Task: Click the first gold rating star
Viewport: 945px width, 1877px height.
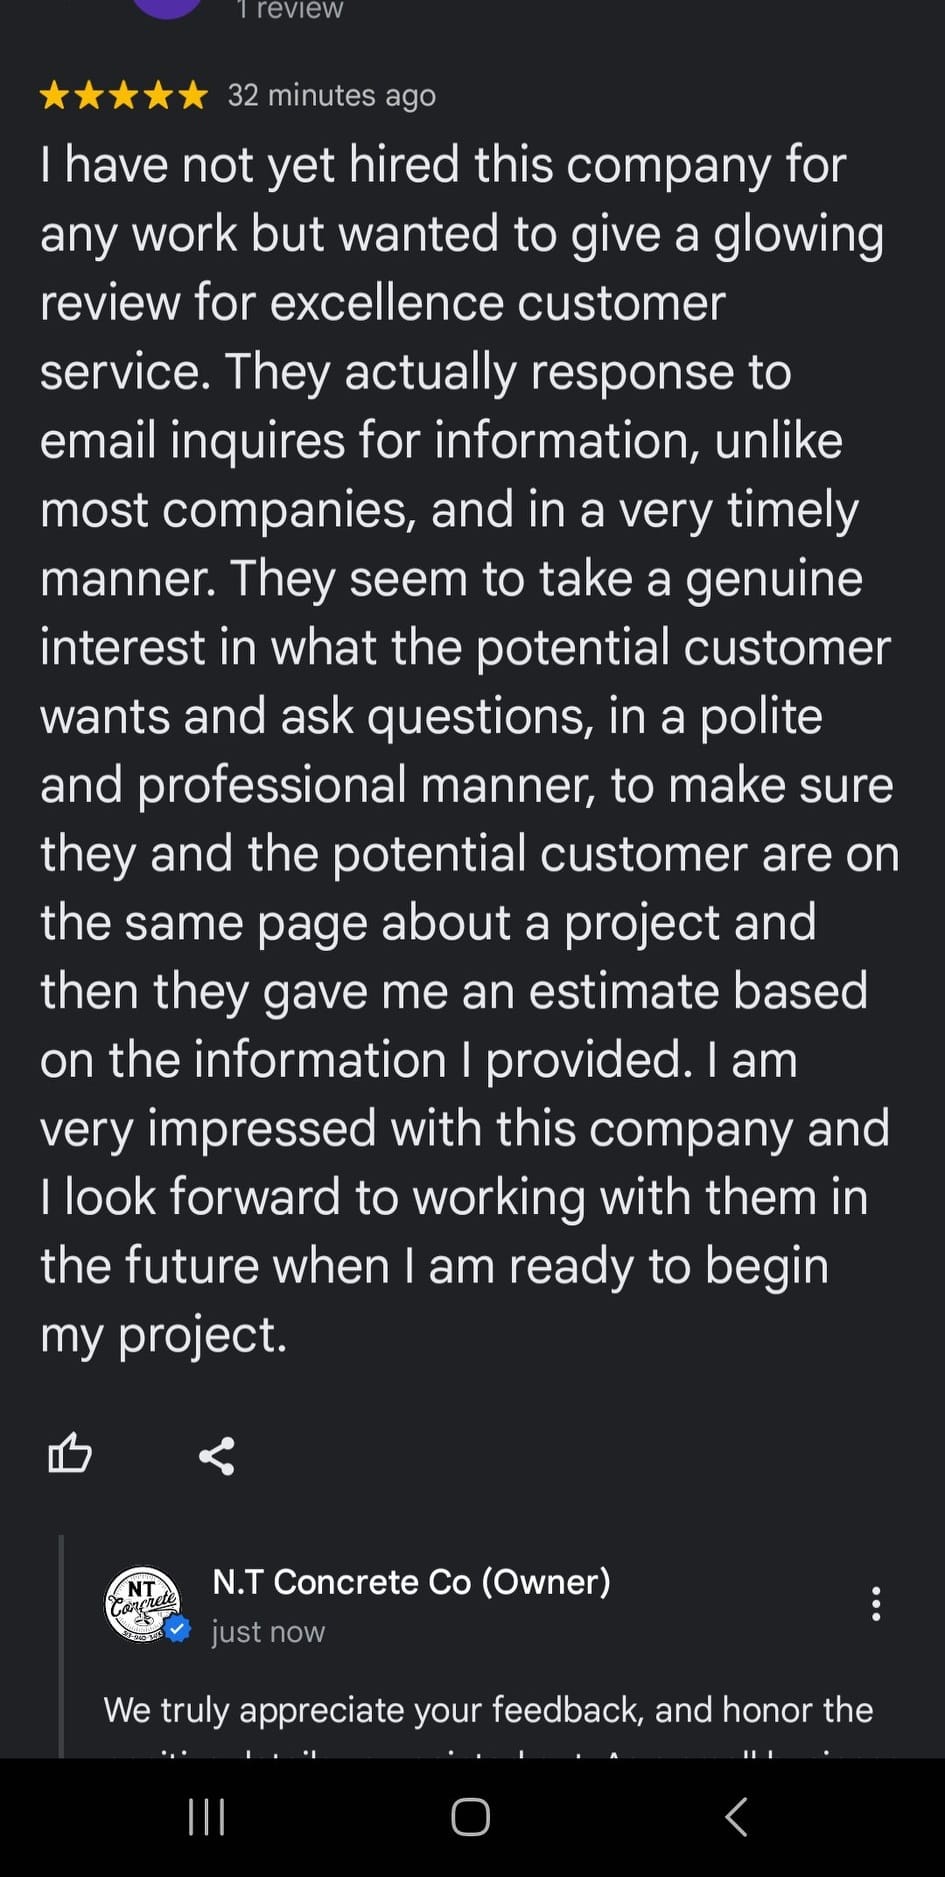Action: [x=54, y=96]
